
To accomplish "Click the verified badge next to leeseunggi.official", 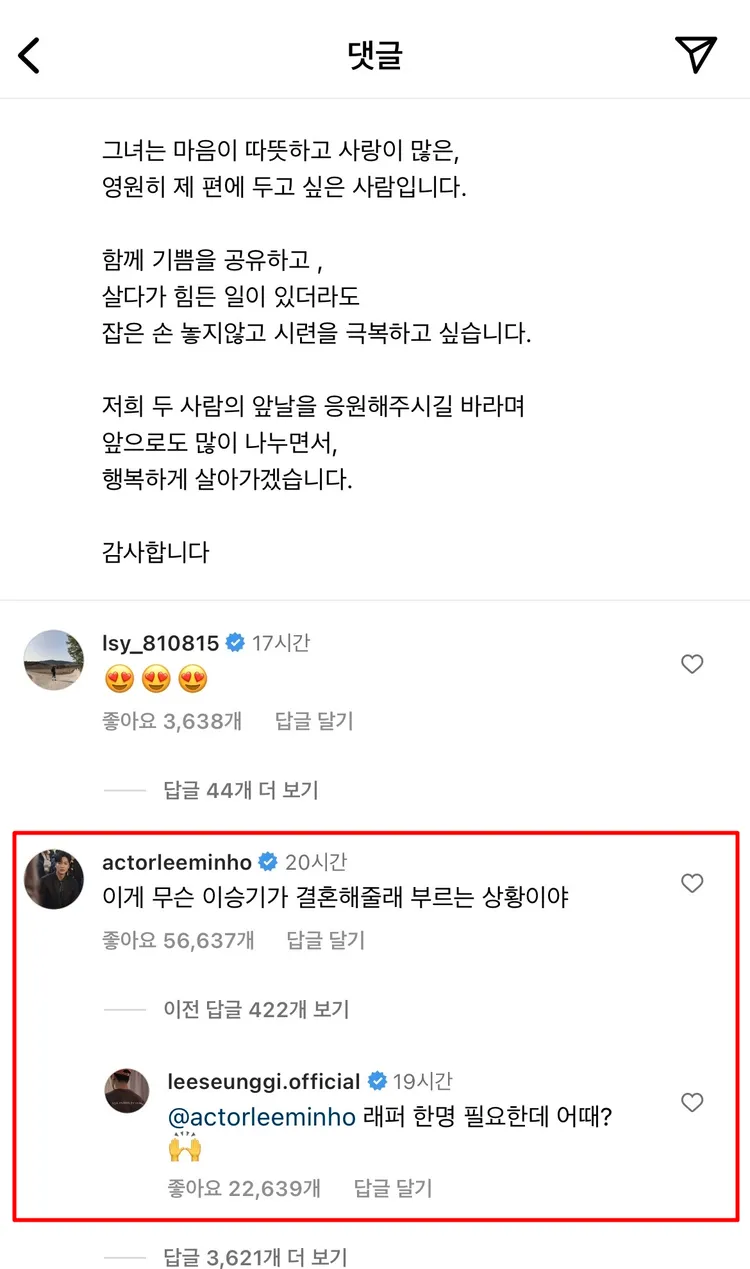I will (377, 1081).
